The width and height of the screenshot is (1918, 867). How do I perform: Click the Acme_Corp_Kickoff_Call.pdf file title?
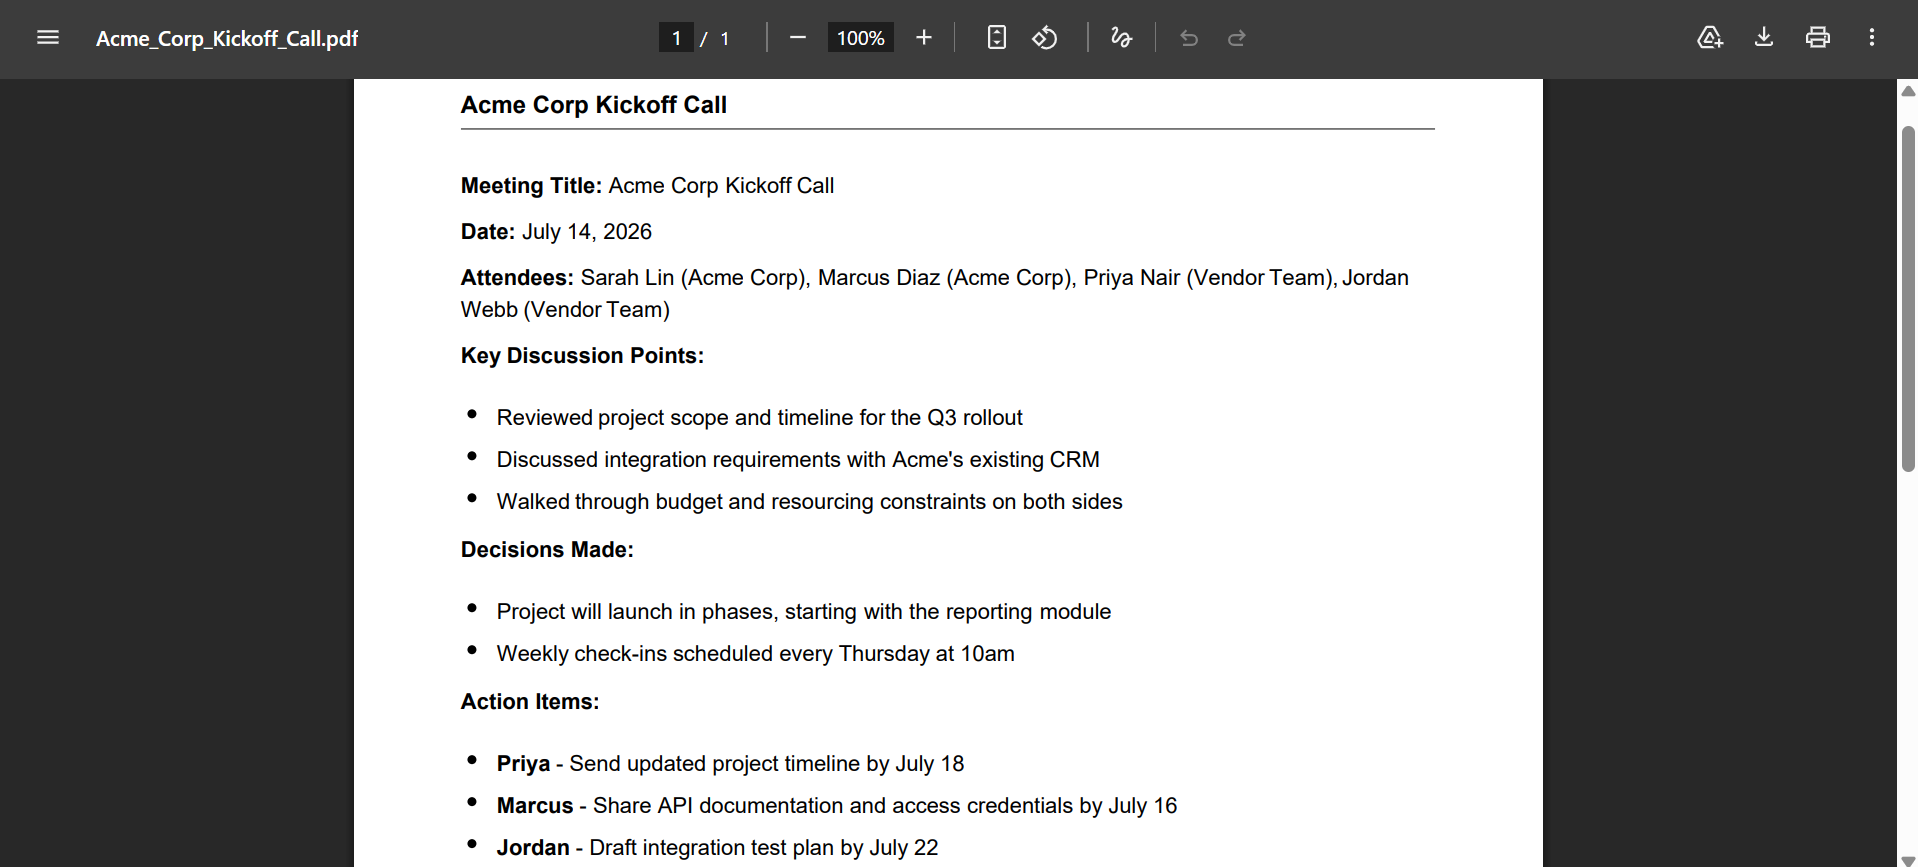(x=227, y=38)
